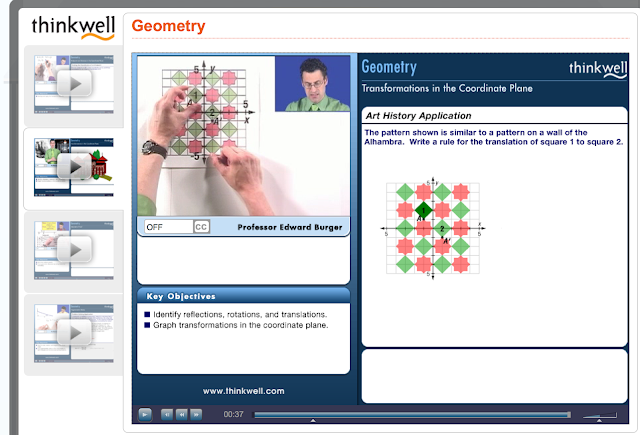Screen dimensions: 640x435
Task: Click the video progress bar
Action: (x=412, y=415)
